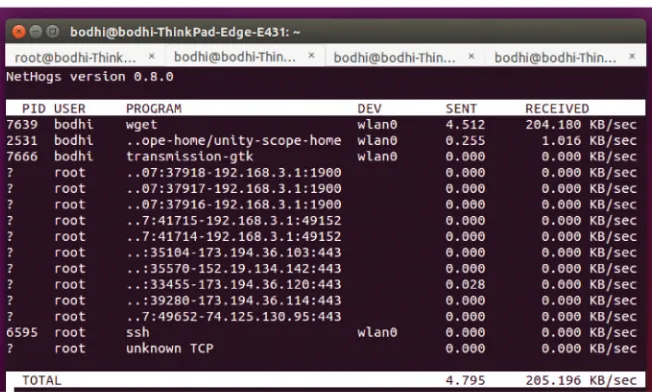Select the wget program entry
The width and height of the screenshot is (652, 392).
click(x=142, y=125)
